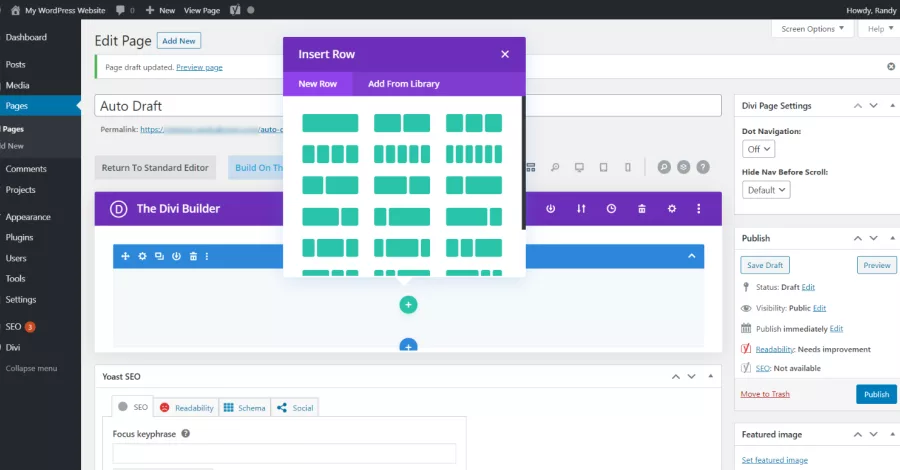This screenshot has width=900, height=470.
Task: Open the Yoast Social tab
Action: pyautogui.click(x=295, y=407)
